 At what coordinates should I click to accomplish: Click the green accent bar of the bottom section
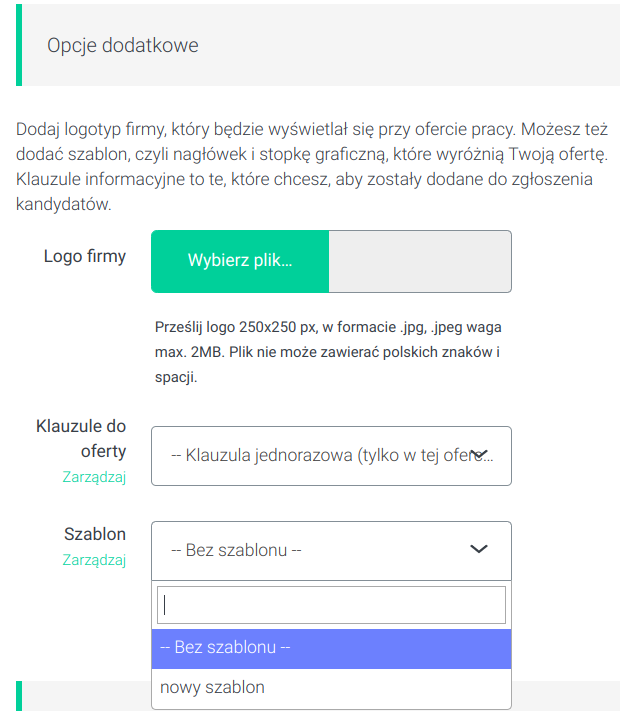point(19,696)
